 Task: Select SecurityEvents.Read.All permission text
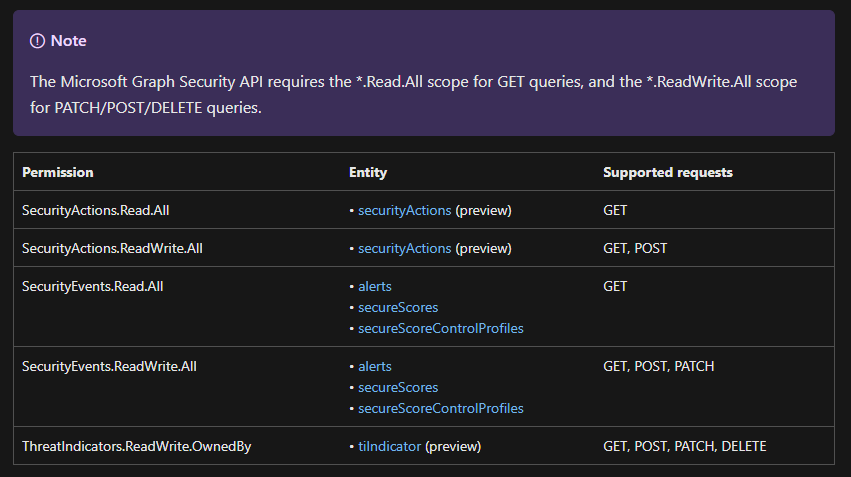pyautogui.click(x=93, y=287)
